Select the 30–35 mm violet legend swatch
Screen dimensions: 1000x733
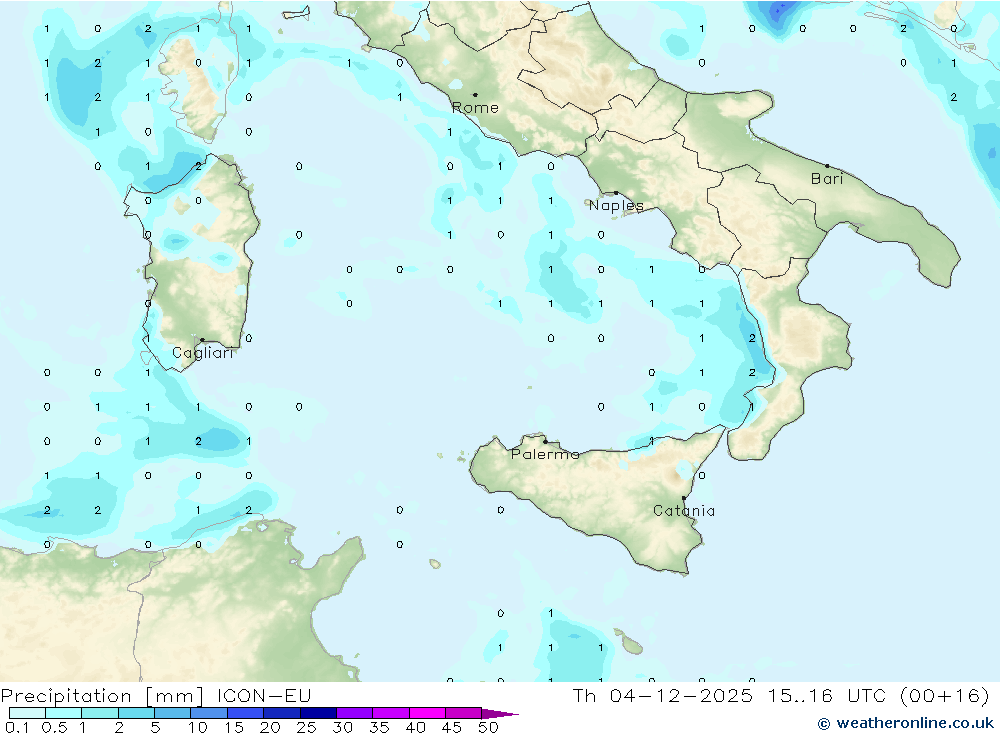click(355, 713)
